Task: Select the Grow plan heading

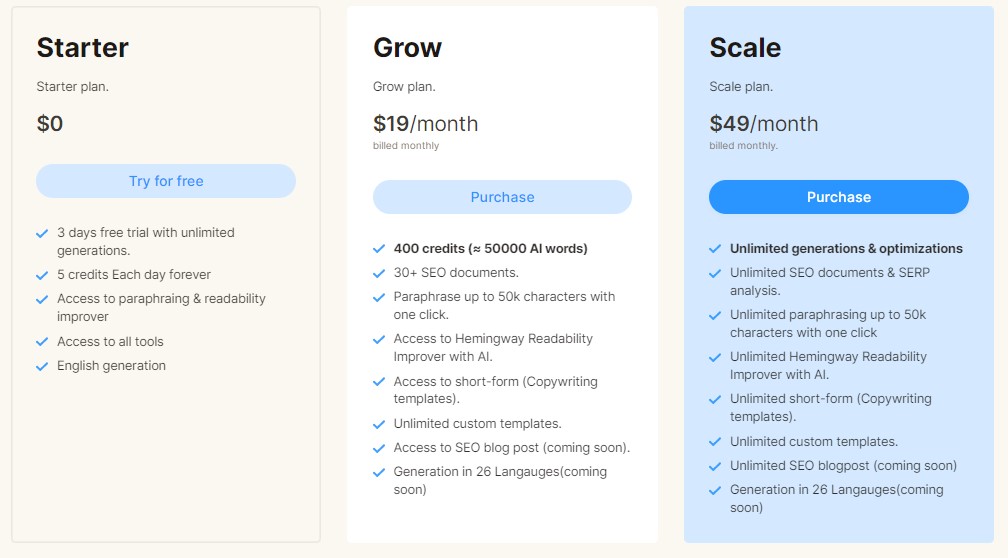Action: tap(408, 48)
